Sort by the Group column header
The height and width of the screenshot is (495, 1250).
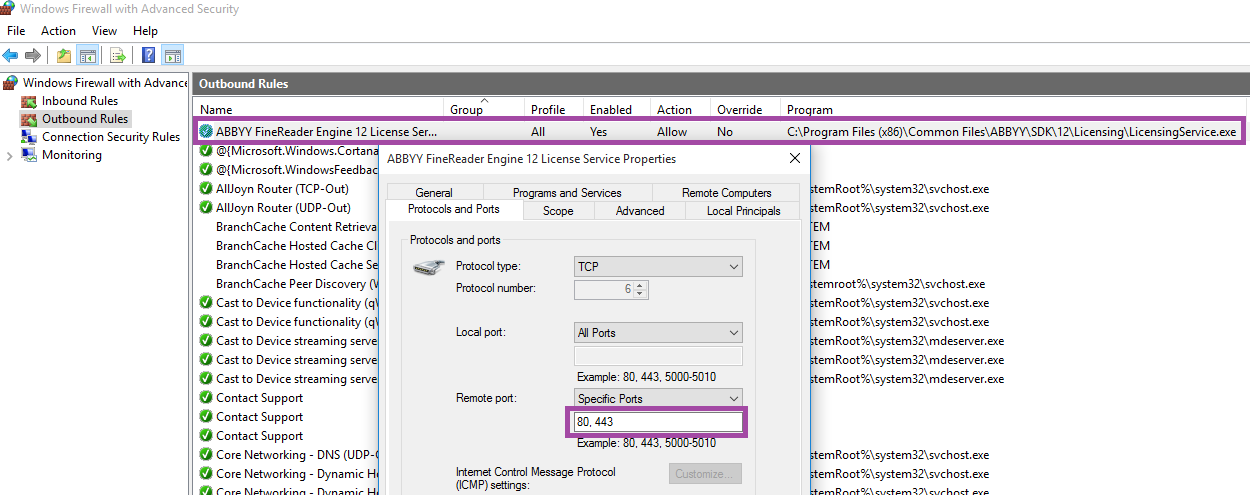click(x=485, y=110)
